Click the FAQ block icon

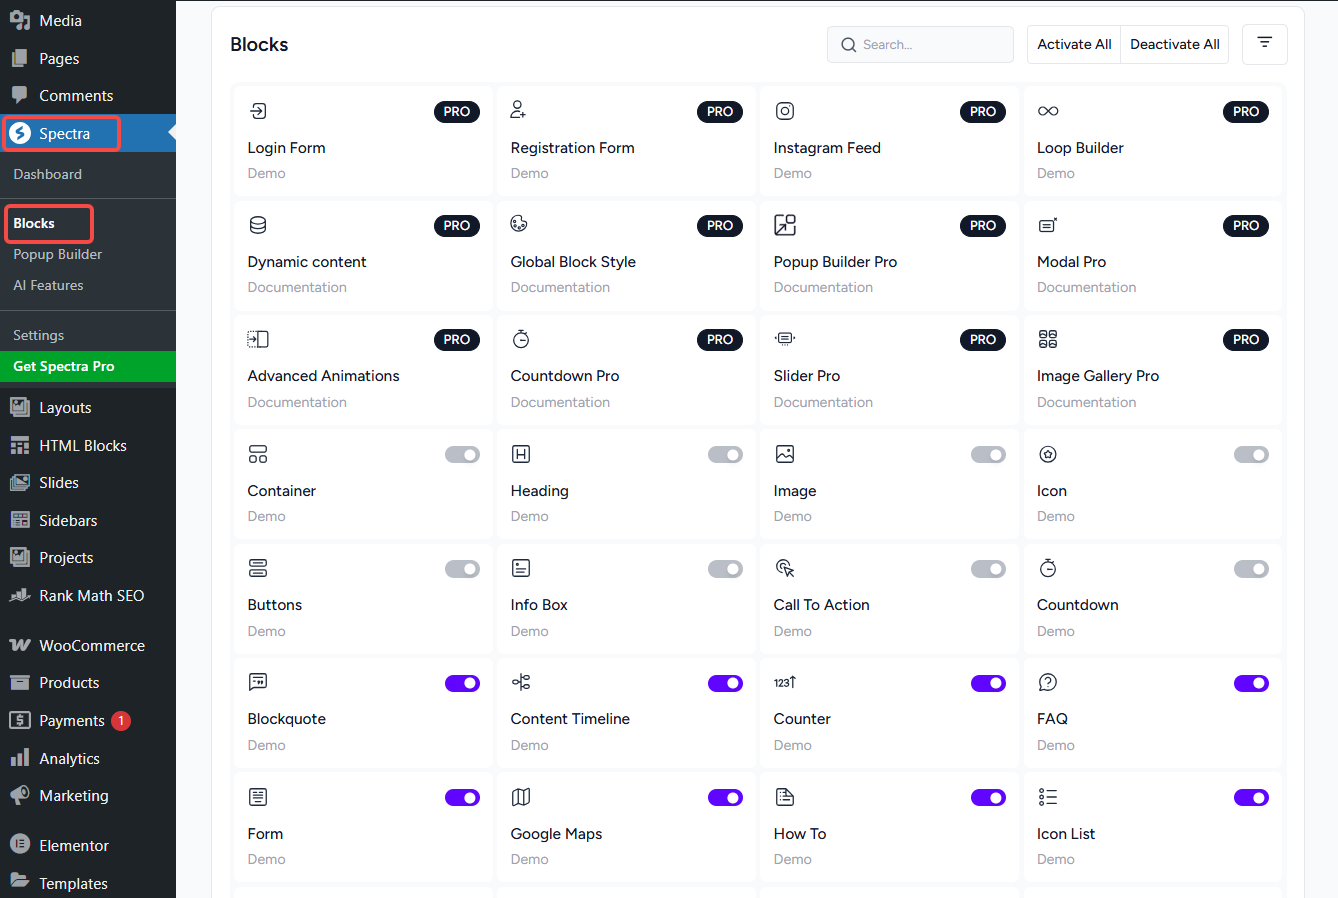pyautogui.click(x=1048, y=682)
